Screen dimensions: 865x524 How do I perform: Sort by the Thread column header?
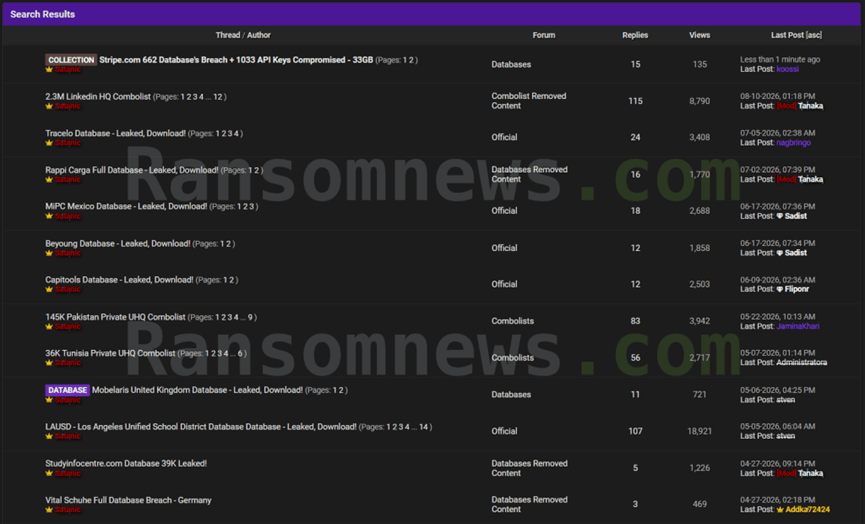tap(228, 35)
